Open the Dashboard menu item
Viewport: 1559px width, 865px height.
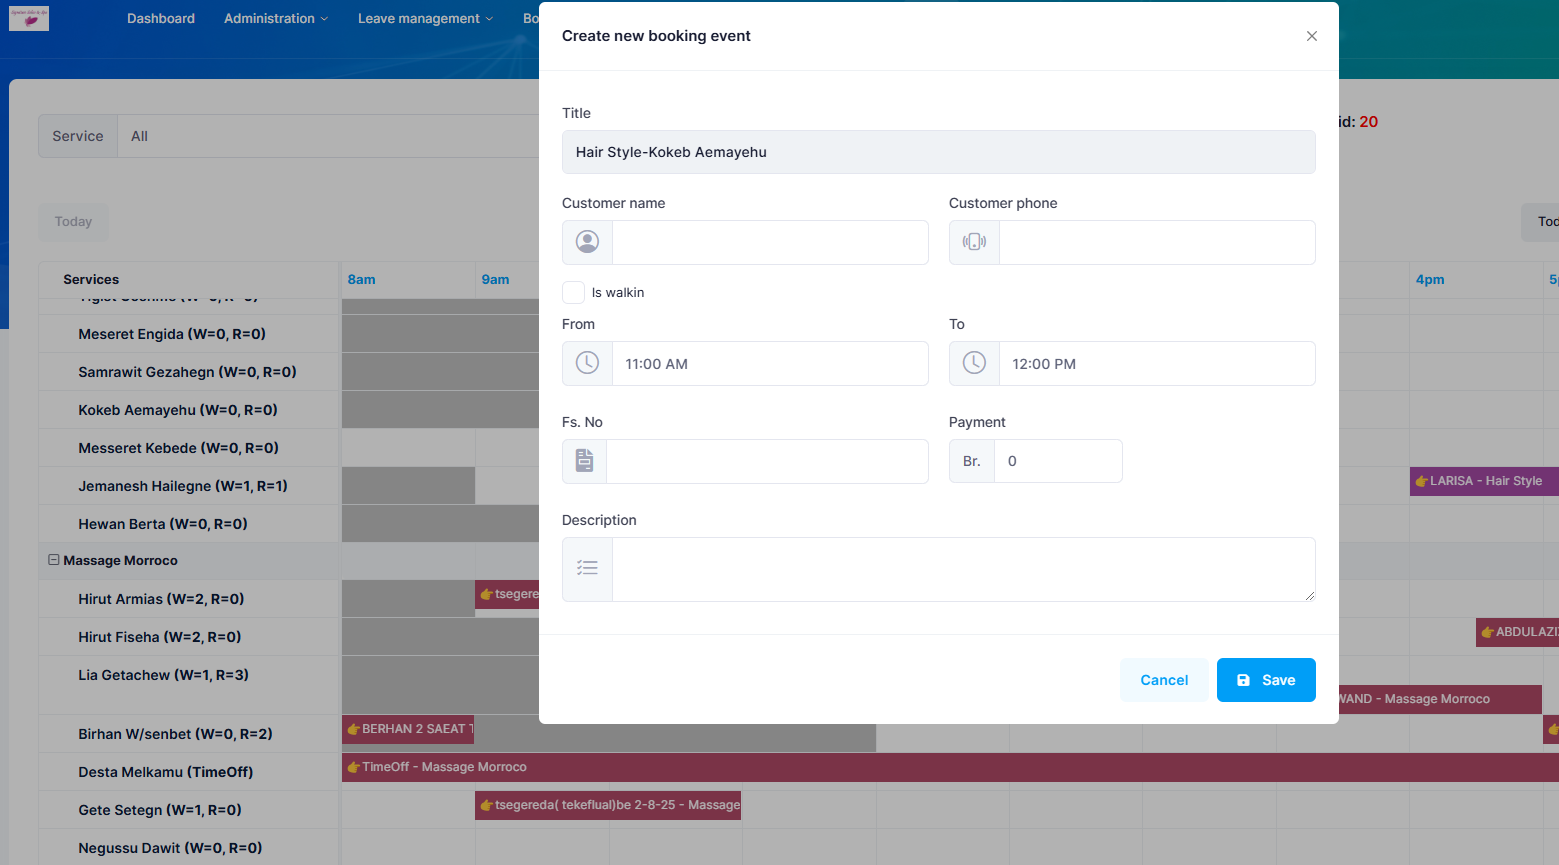(161, 18)
